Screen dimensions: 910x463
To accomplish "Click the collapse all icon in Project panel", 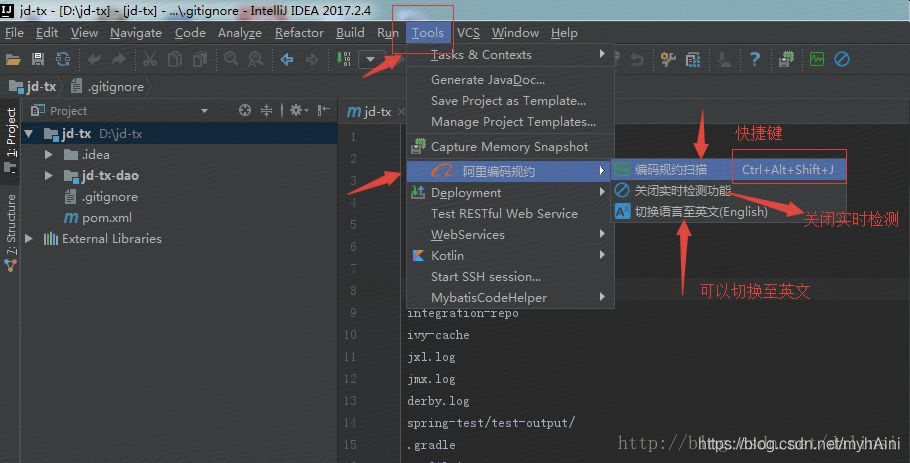I will point(266,110).
